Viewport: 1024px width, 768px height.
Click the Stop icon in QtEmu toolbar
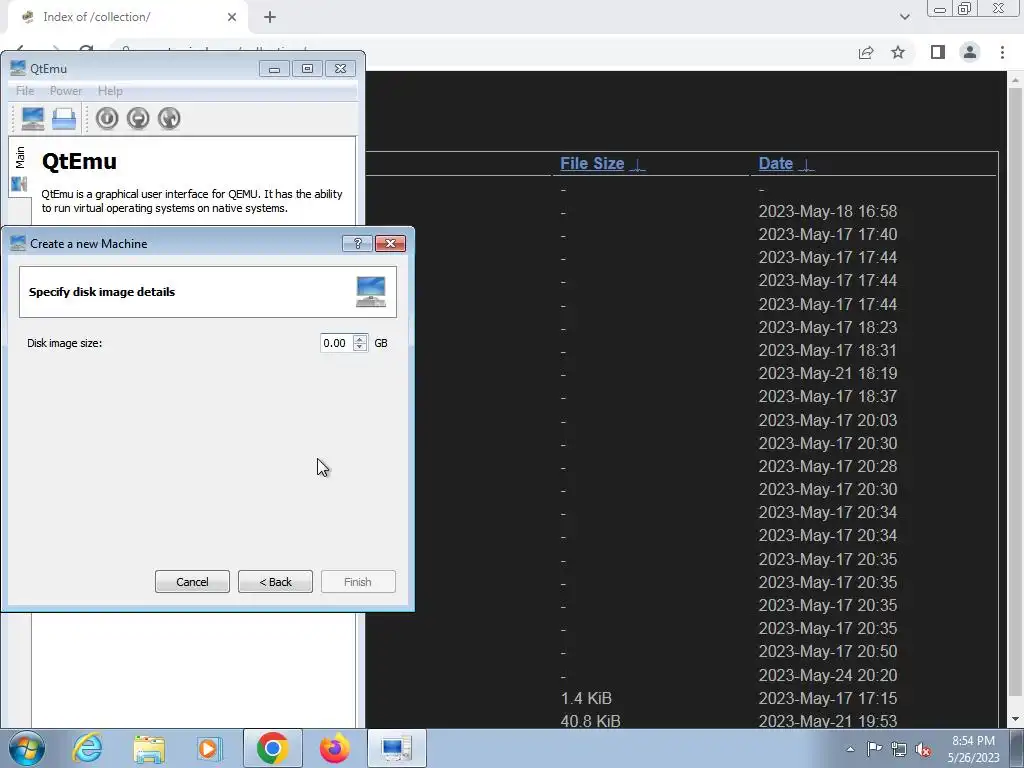pos(138,118)
